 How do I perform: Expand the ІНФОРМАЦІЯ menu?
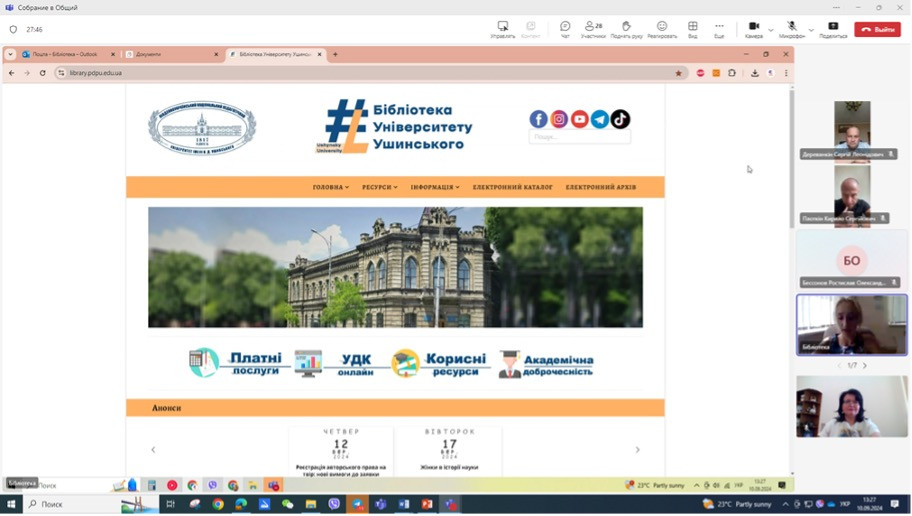(x=434, y=187)
